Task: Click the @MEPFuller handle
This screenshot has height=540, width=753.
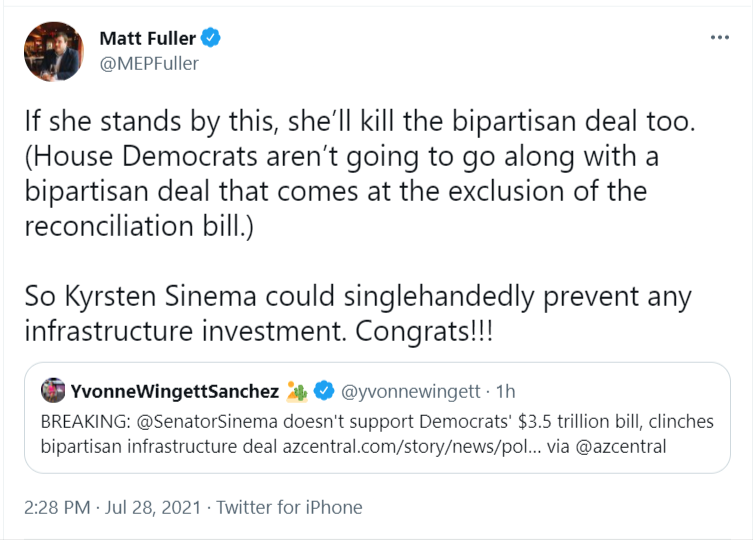Action: click(149, 63)
